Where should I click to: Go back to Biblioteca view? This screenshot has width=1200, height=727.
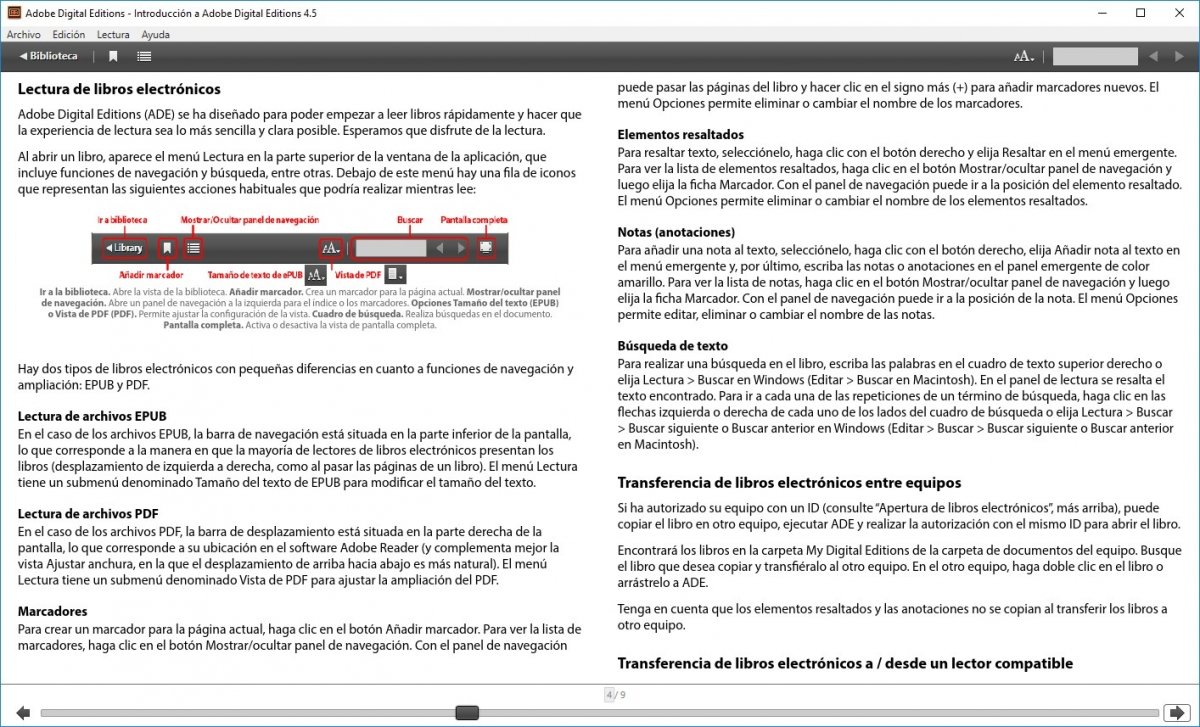49,56
